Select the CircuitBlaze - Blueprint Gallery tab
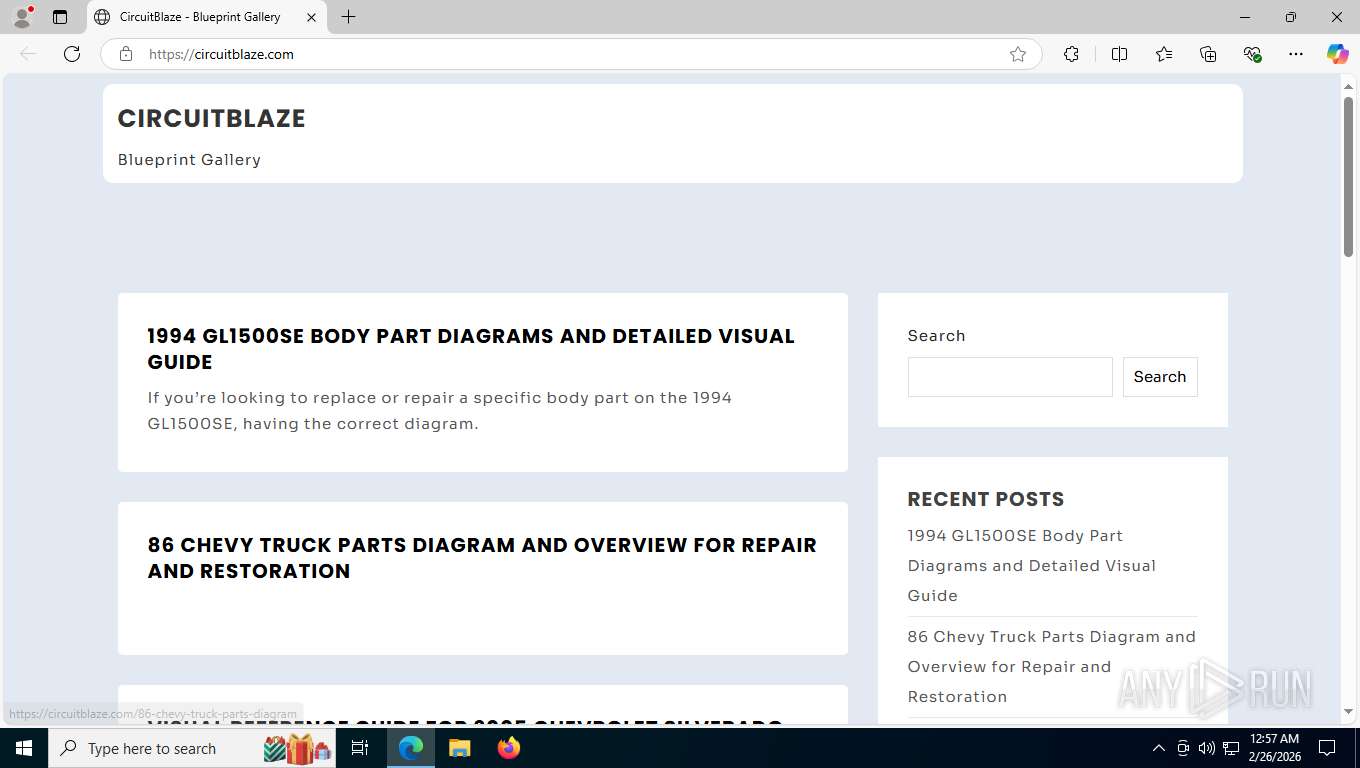The image size is (1360, 768). 207,17
